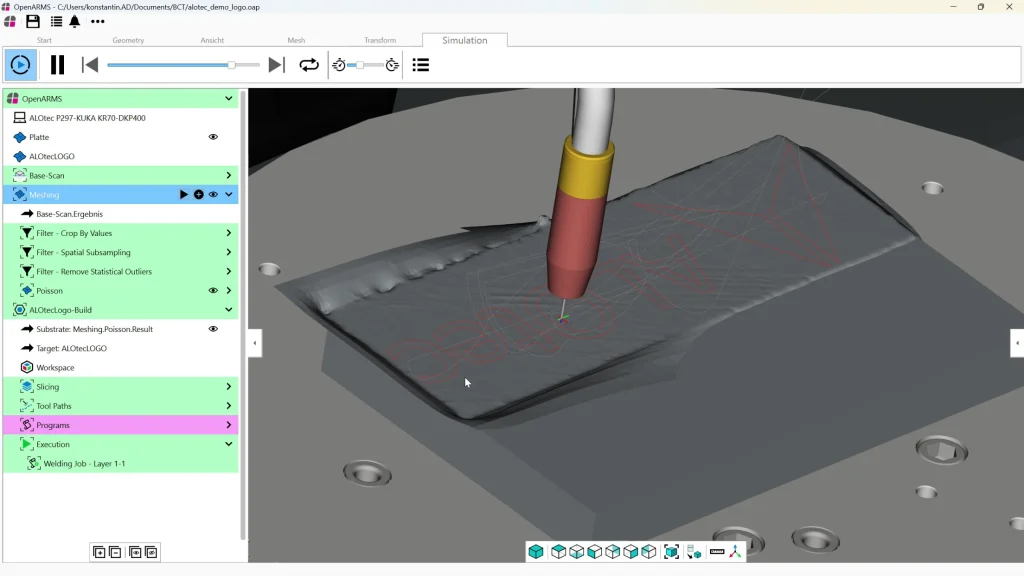Start the simulation with the circular play button

point(20,65)
